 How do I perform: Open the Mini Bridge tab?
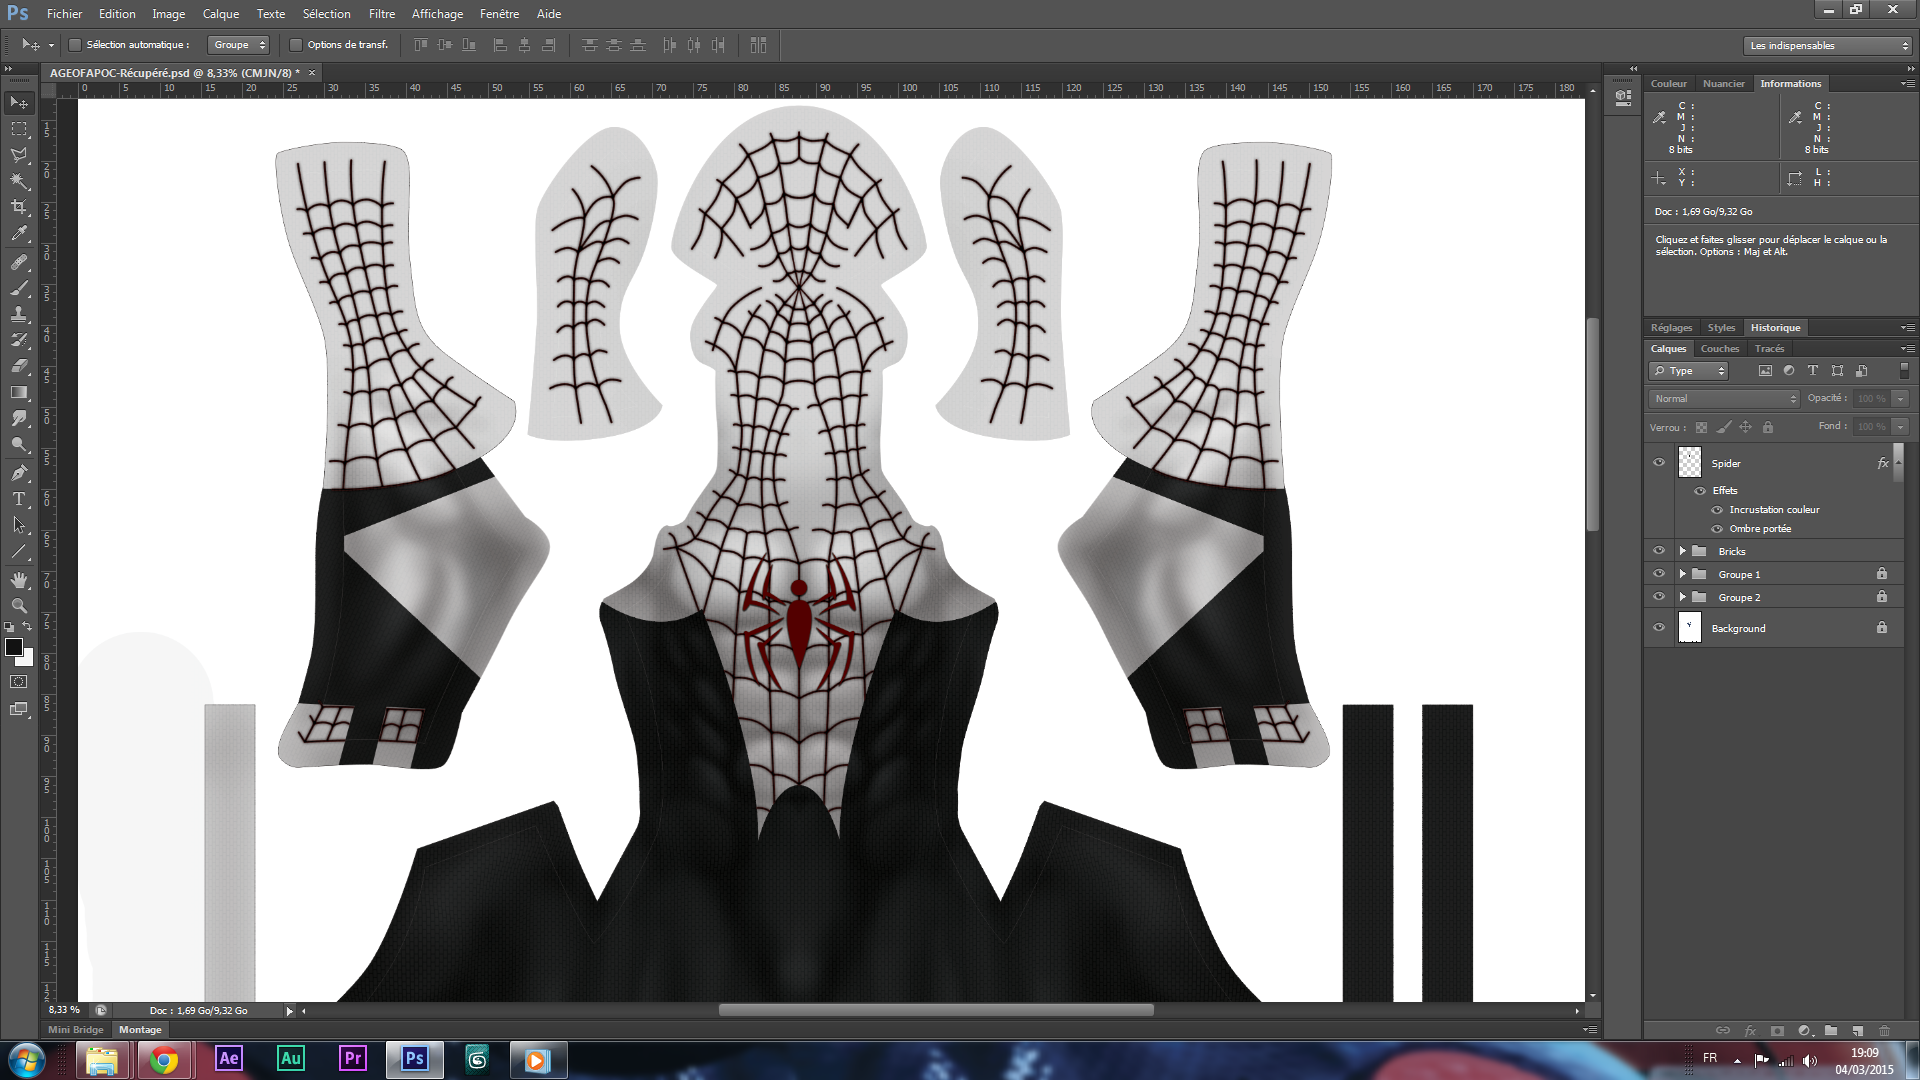76,1030
